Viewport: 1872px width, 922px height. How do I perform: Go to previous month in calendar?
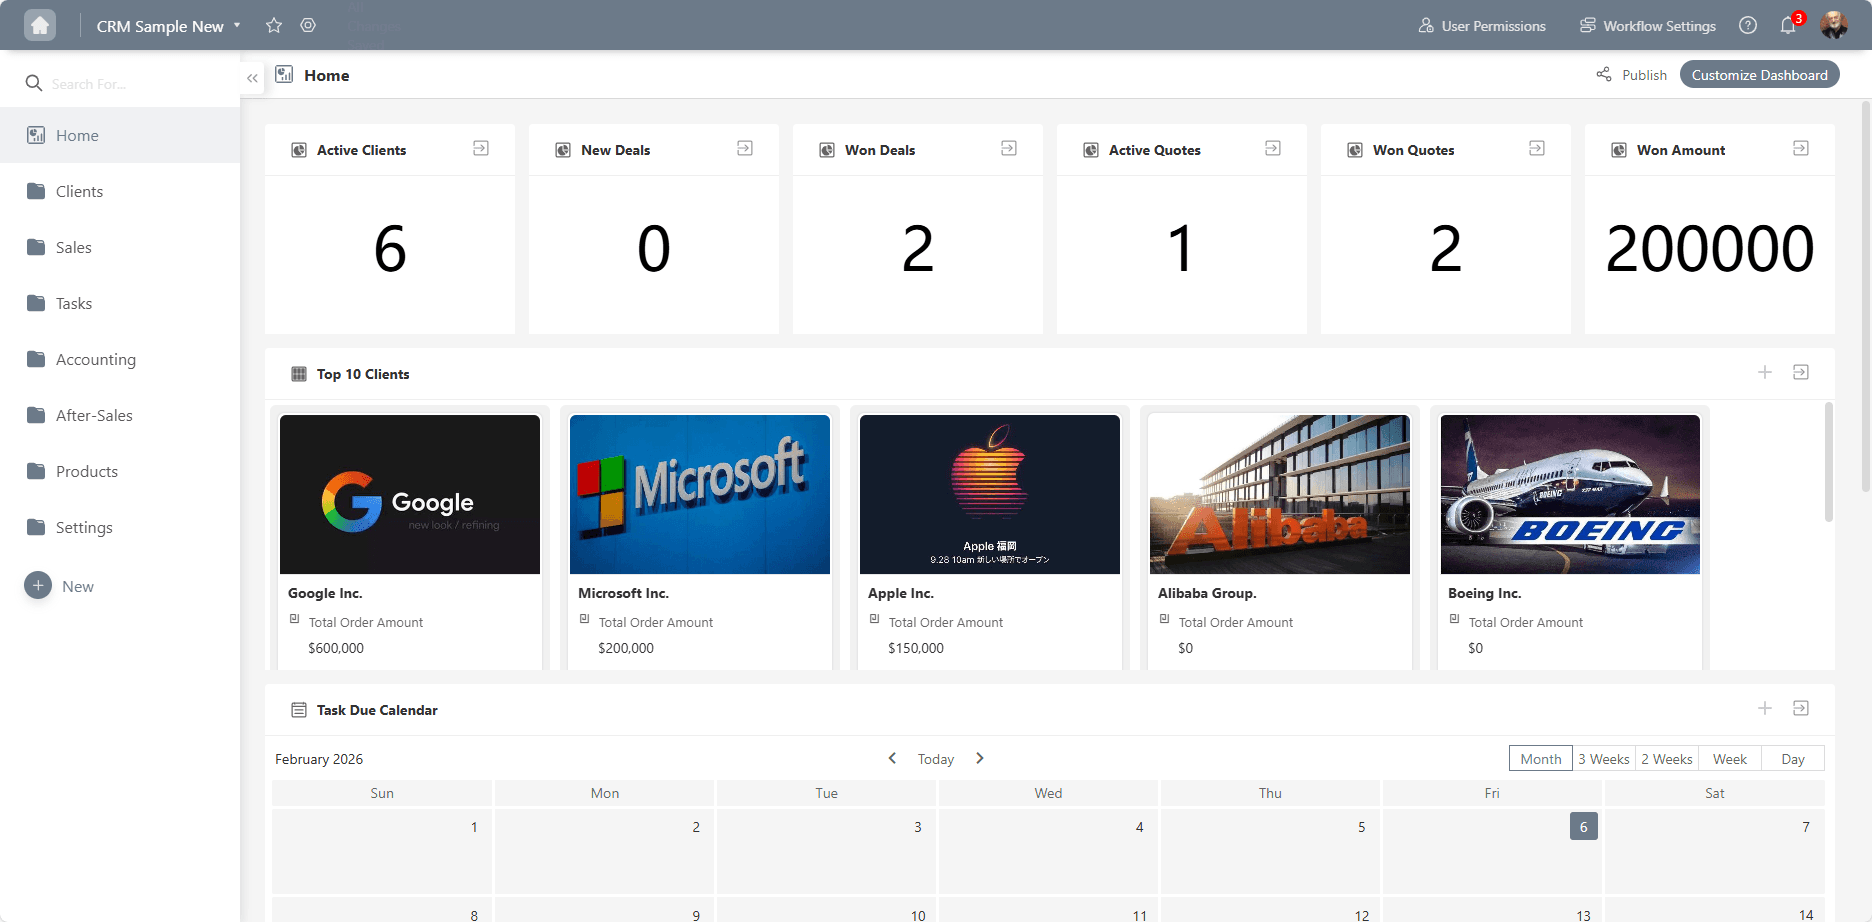(892, 759)
